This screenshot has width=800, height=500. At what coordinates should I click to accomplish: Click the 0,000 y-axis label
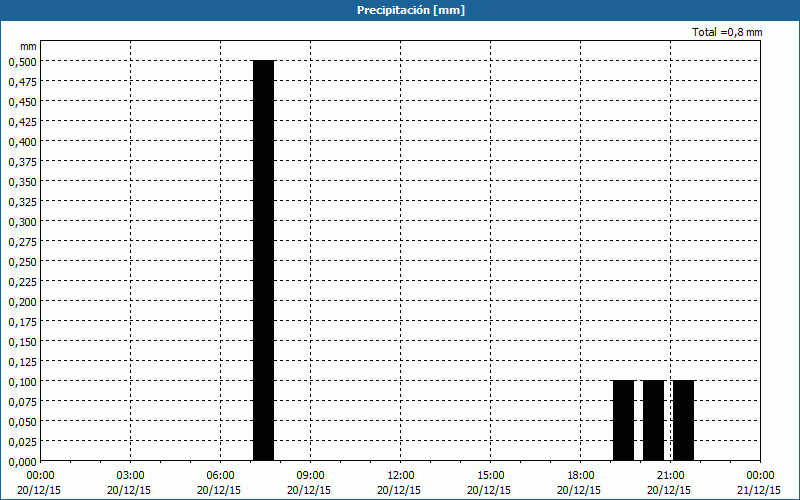[22, 462]
